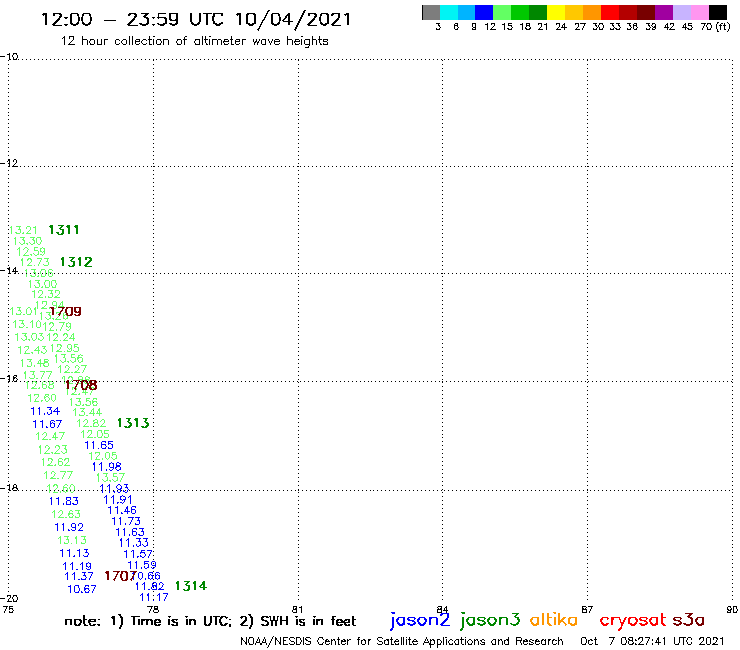The height and width of the screenshot is (650, 740).
Task: Pick the cyan swatch in the color scale
Action: pos(449,12)
